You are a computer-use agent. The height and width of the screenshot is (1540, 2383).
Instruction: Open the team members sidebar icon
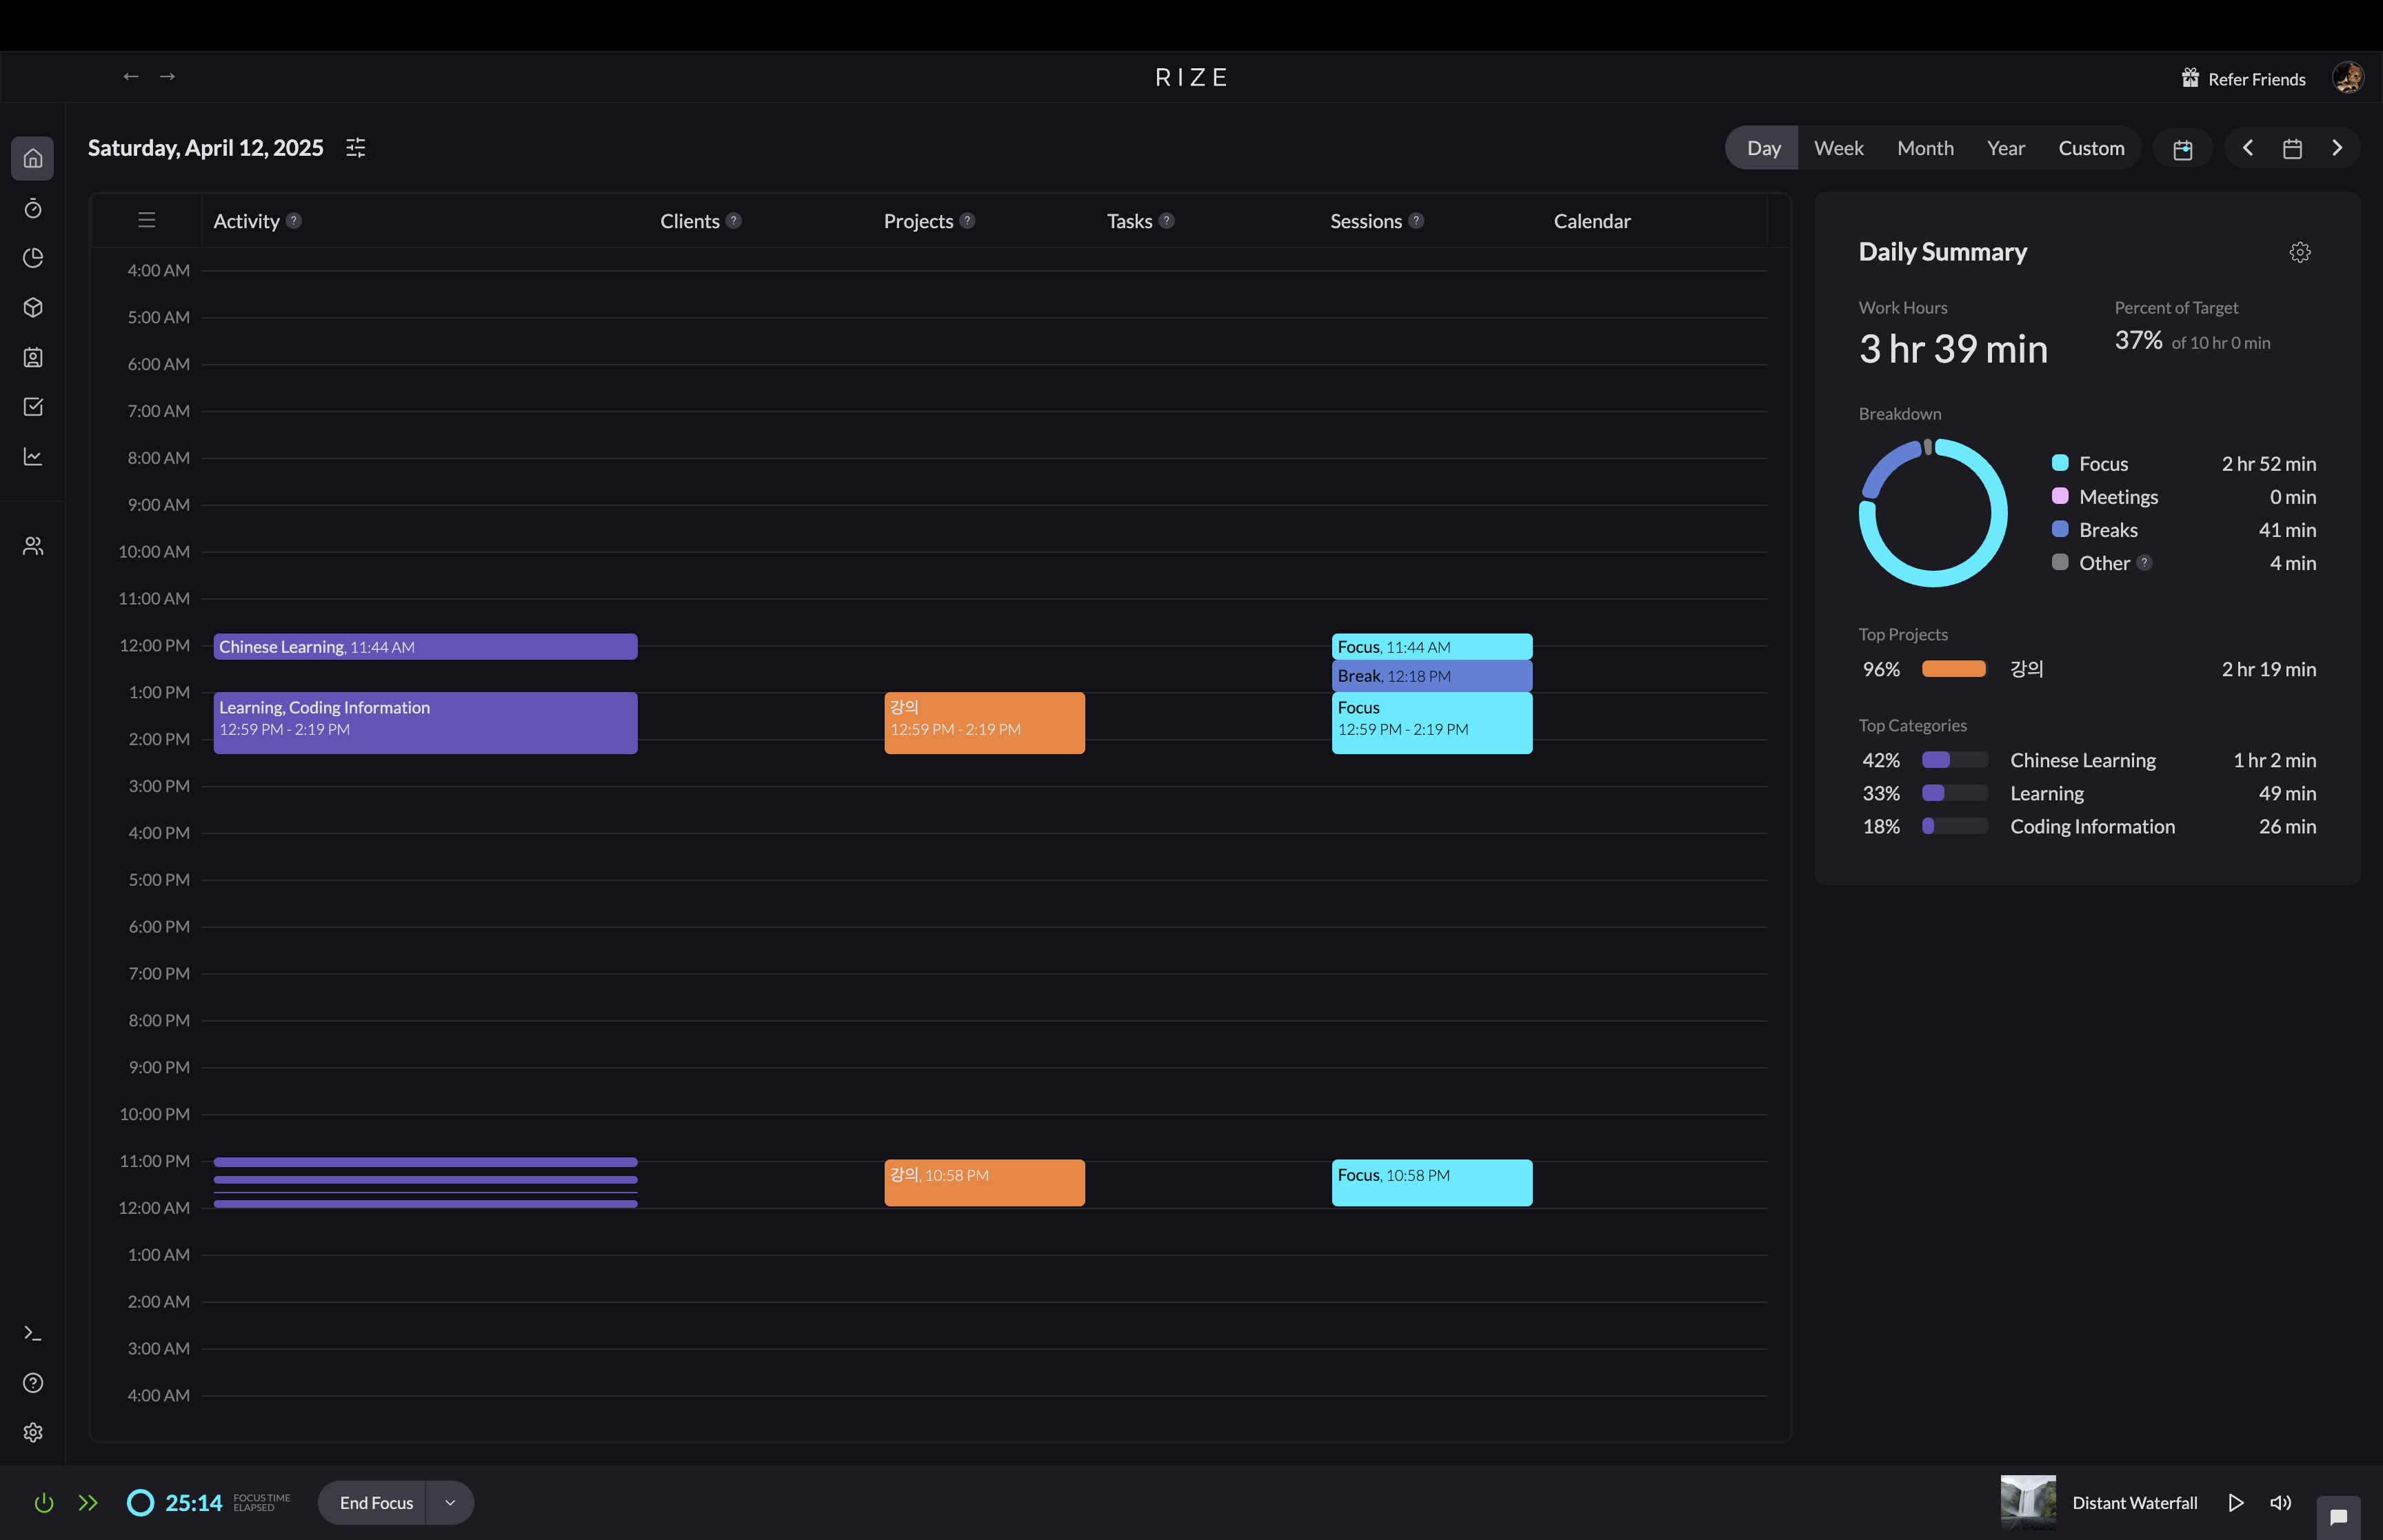[33, 546]
